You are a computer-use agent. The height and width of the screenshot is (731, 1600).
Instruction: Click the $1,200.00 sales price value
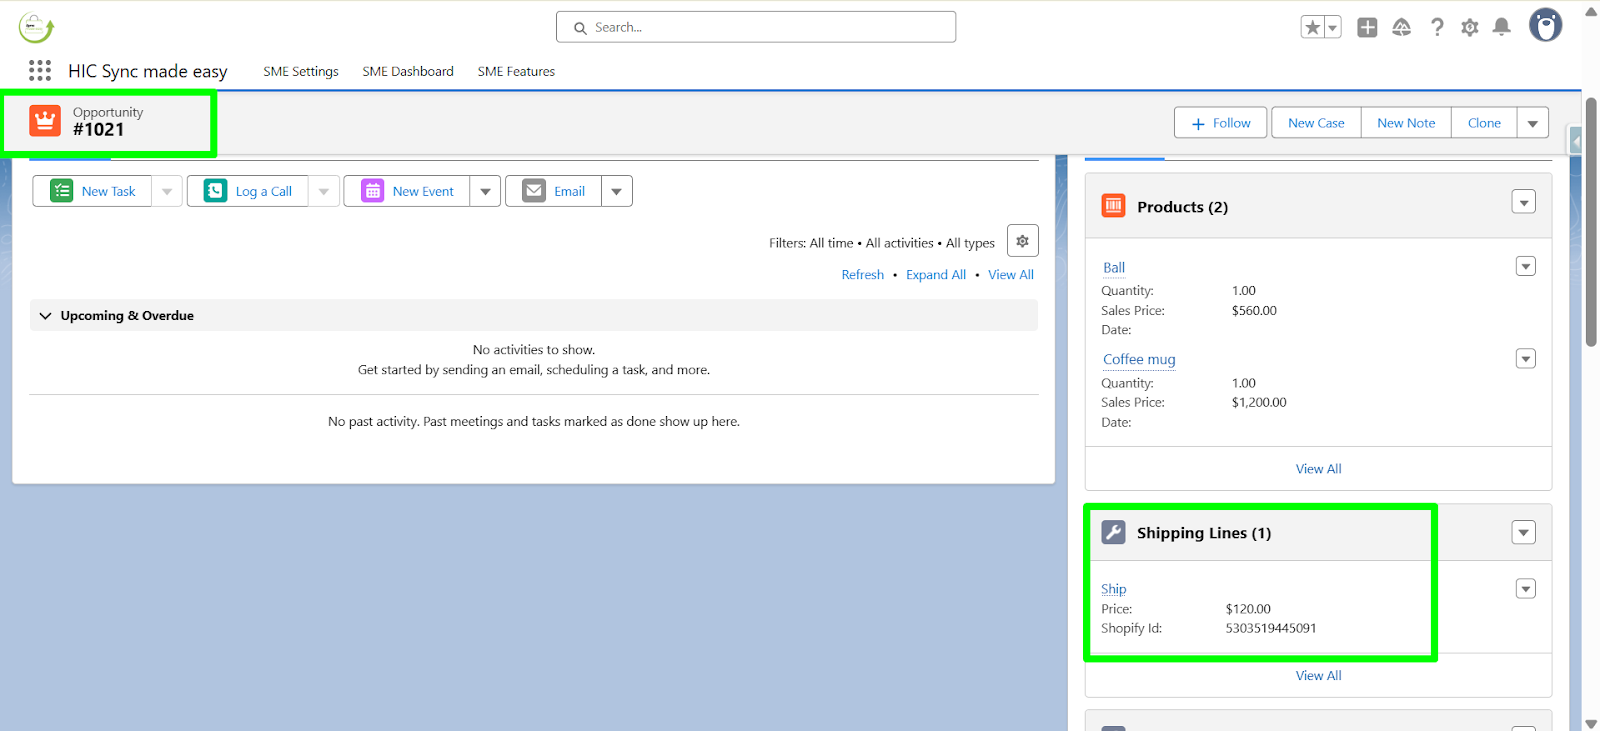tap(1259, 403)
